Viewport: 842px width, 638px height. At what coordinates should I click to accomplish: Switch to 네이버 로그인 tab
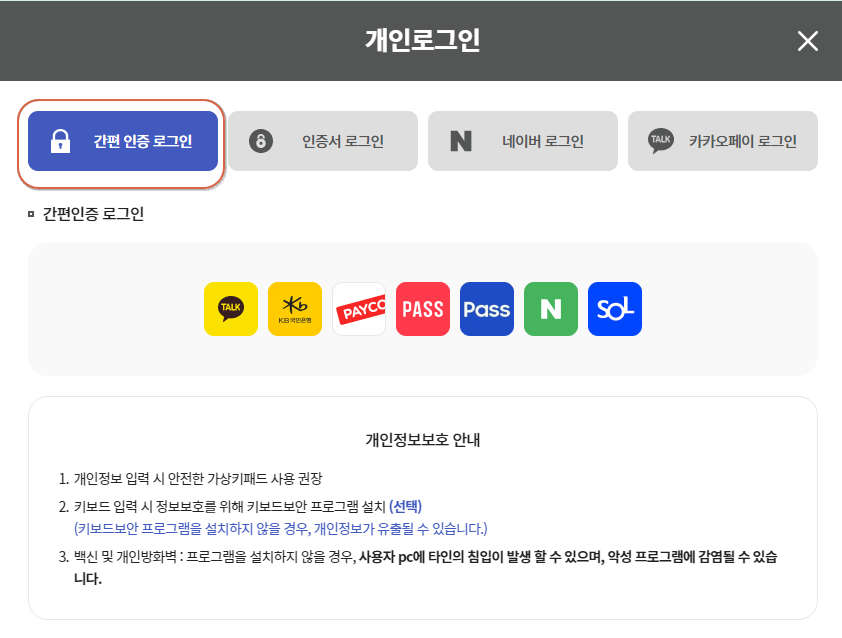pos(522,141)
